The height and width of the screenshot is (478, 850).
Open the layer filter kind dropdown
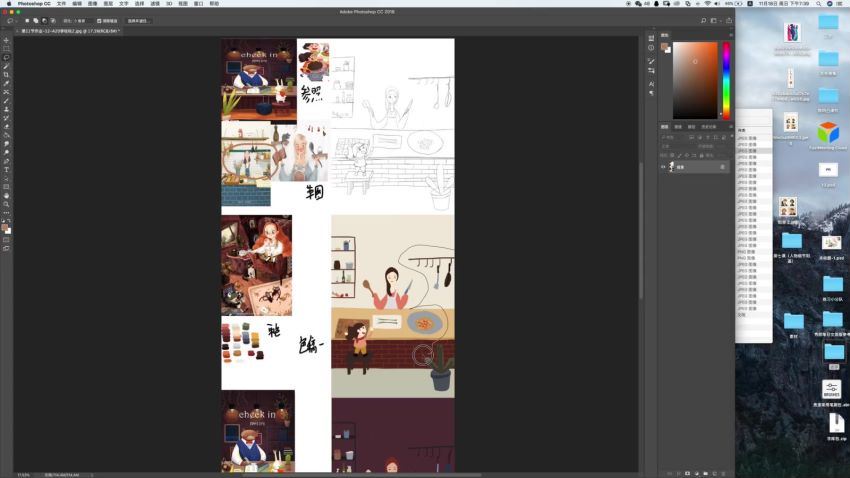pos(674,137)
